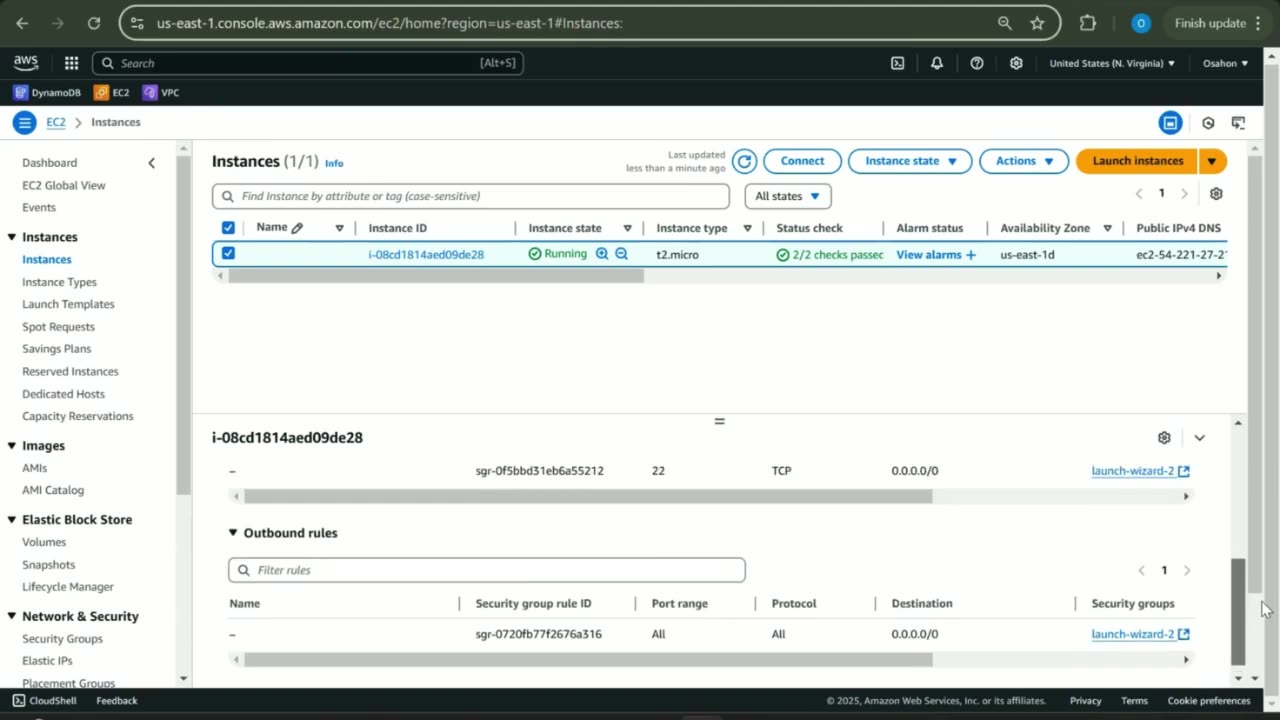Click the AWS top Search box
1280x720 pixels.
pos(308,63)
